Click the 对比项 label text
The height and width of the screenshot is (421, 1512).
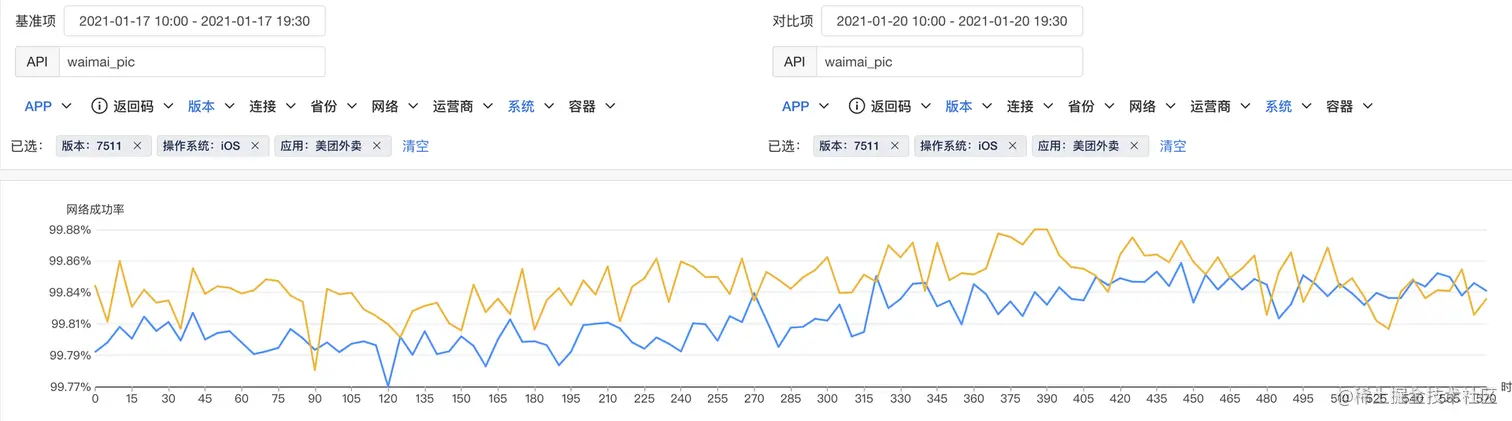792,21
